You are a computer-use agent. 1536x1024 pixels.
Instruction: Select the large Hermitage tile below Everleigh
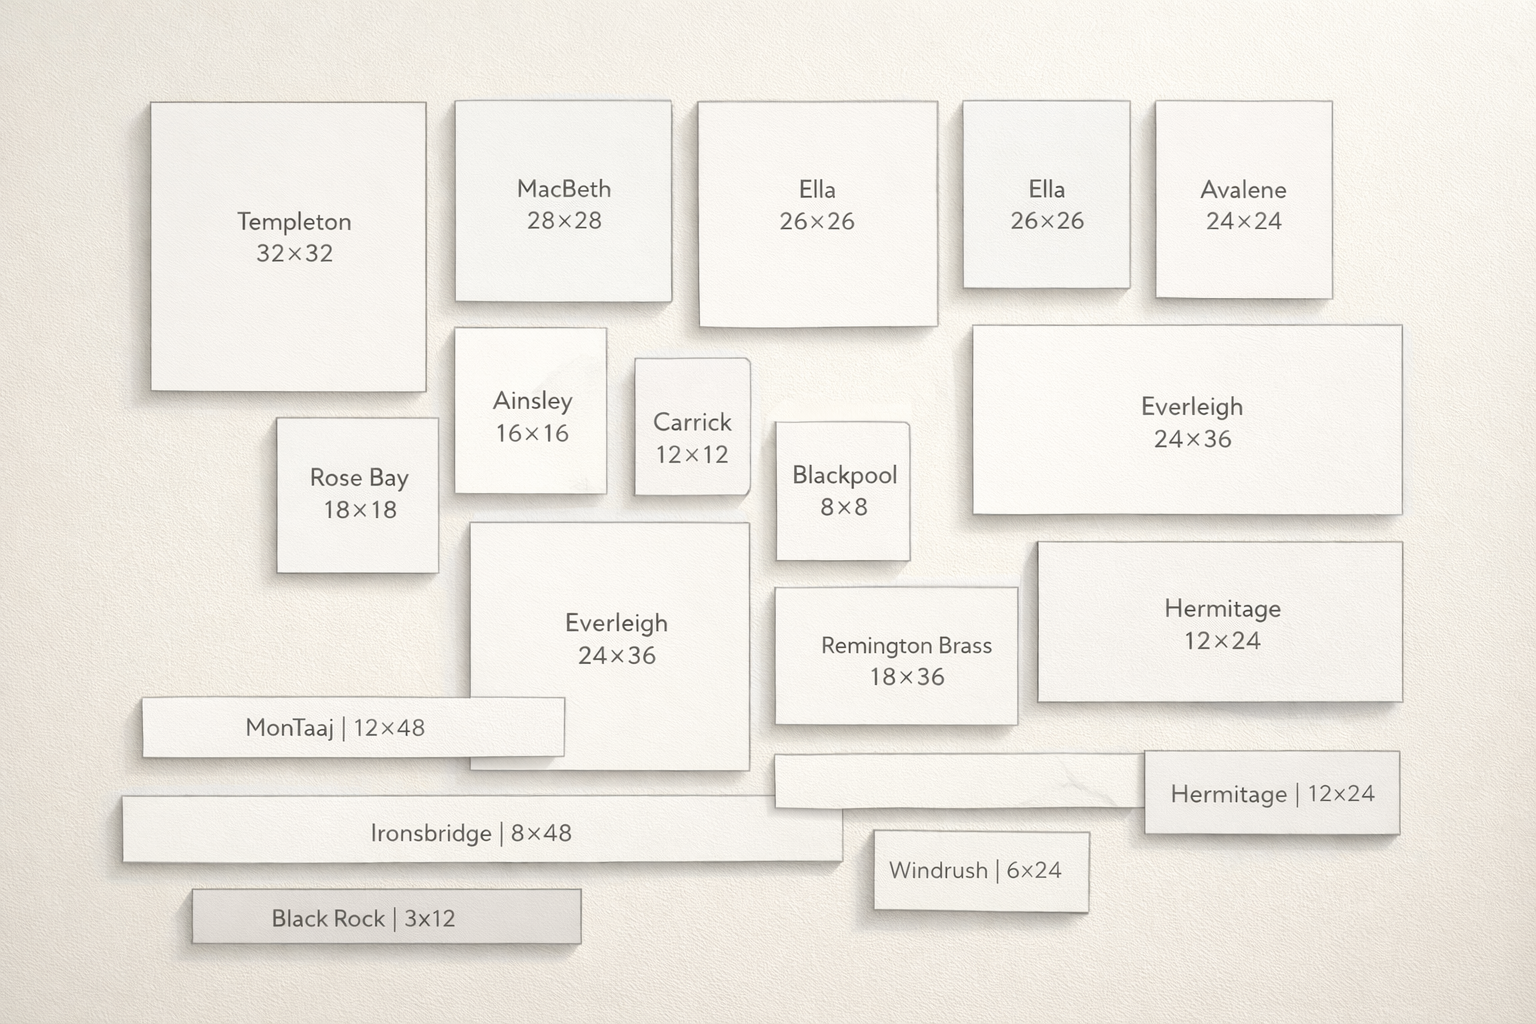pyautogui.click(x=1220, y=622)
